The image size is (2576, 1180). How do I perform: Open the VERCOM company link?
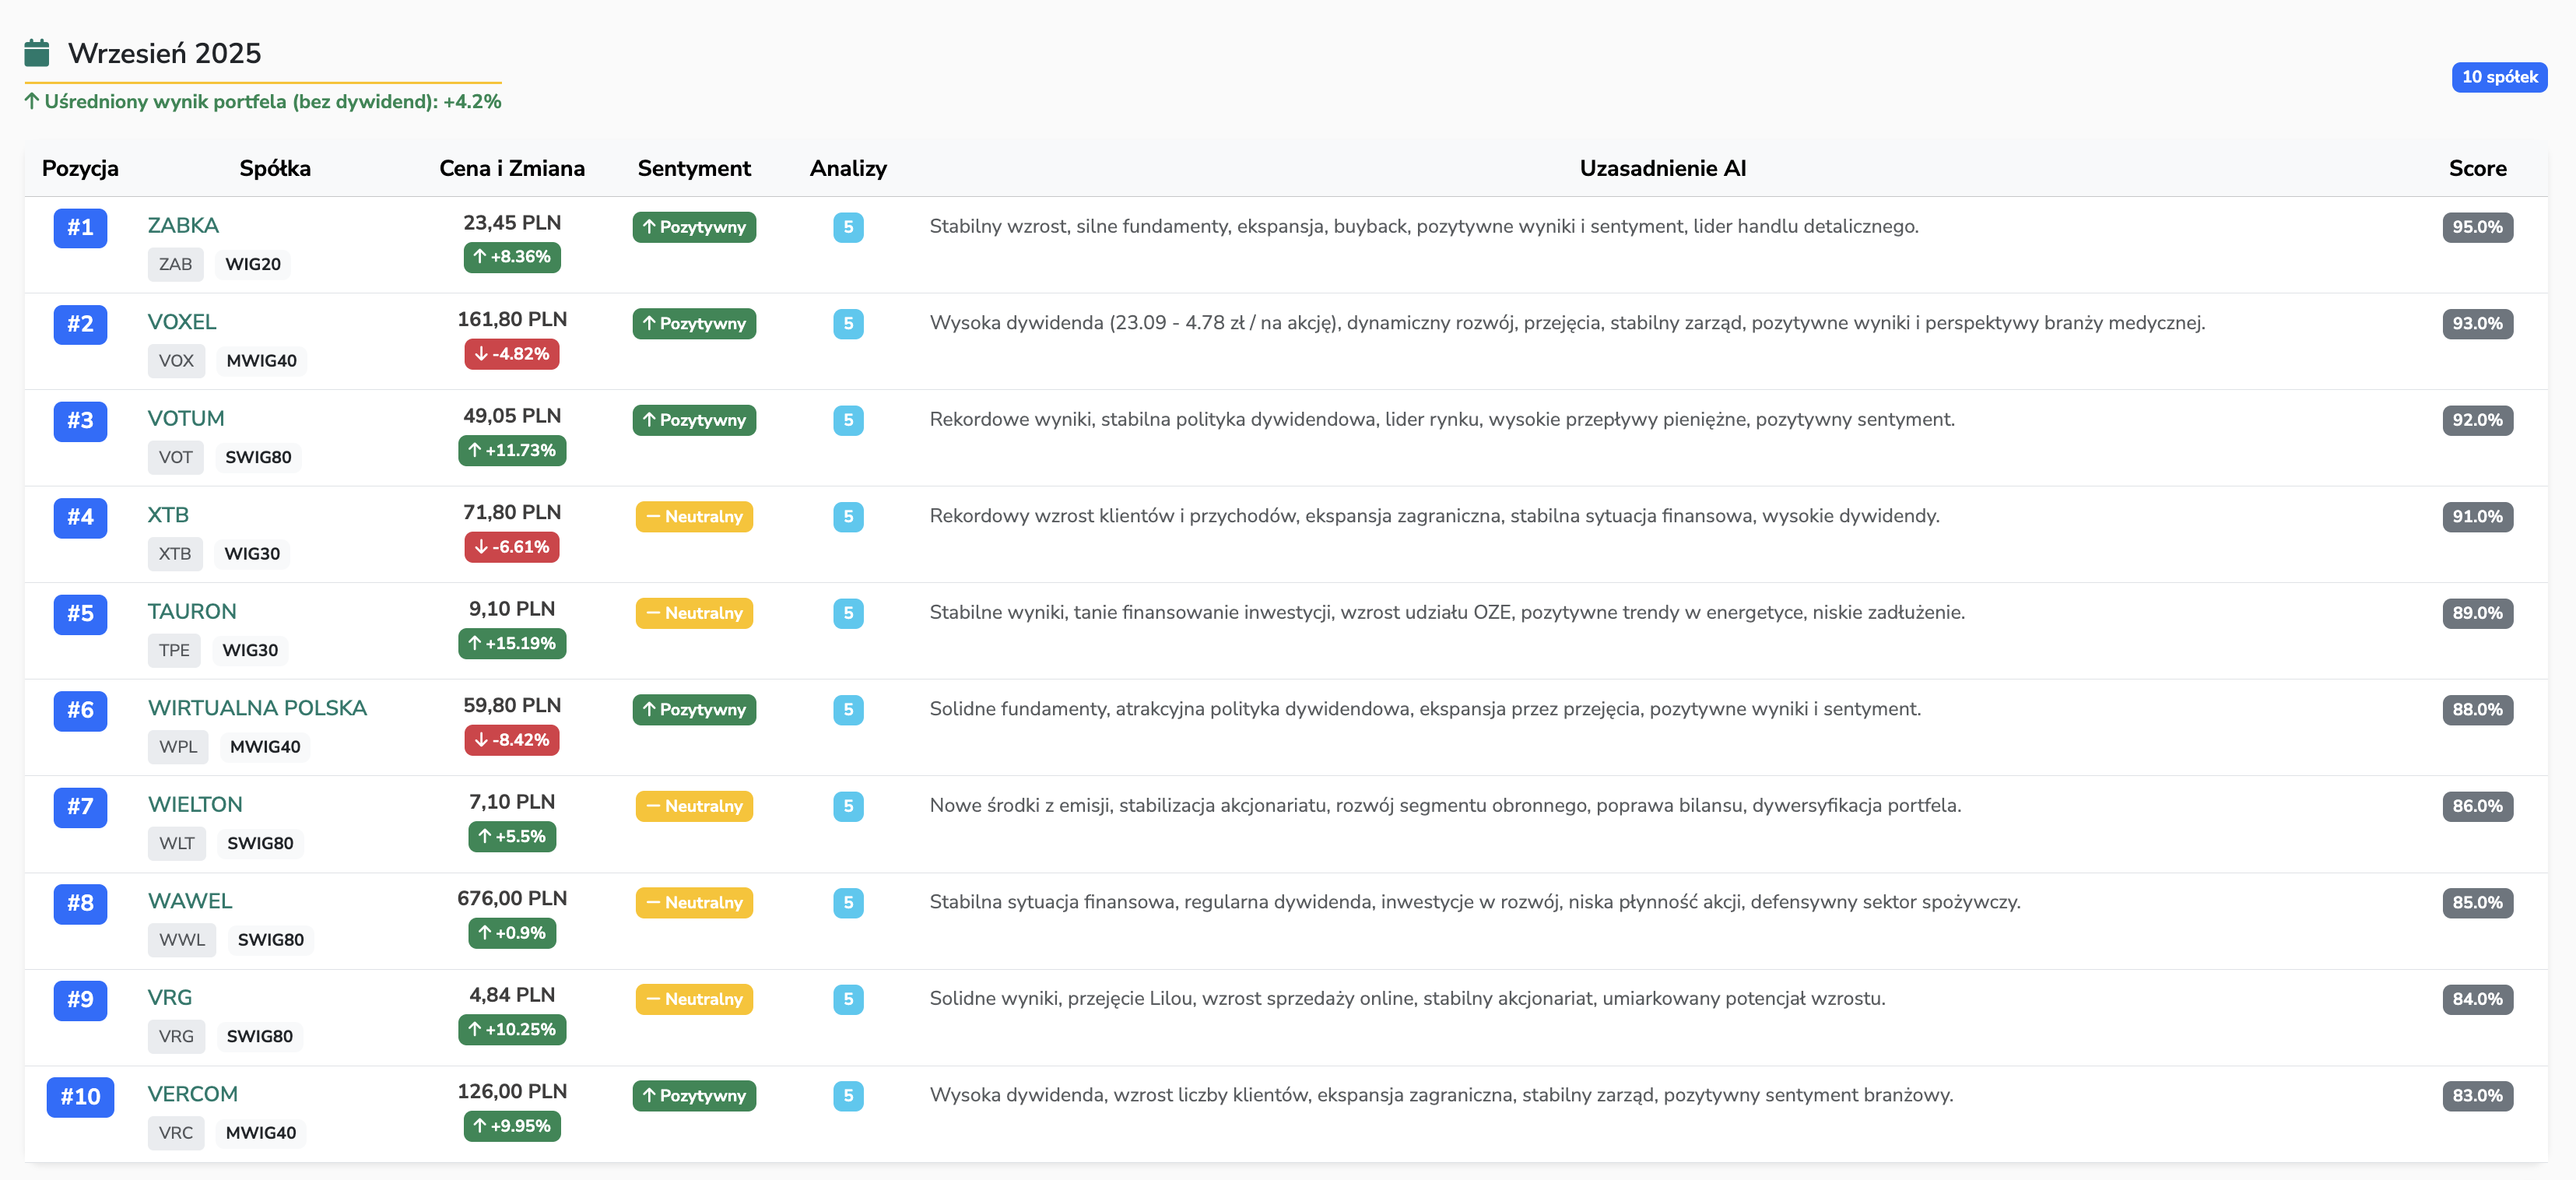tap(192, 1094)
